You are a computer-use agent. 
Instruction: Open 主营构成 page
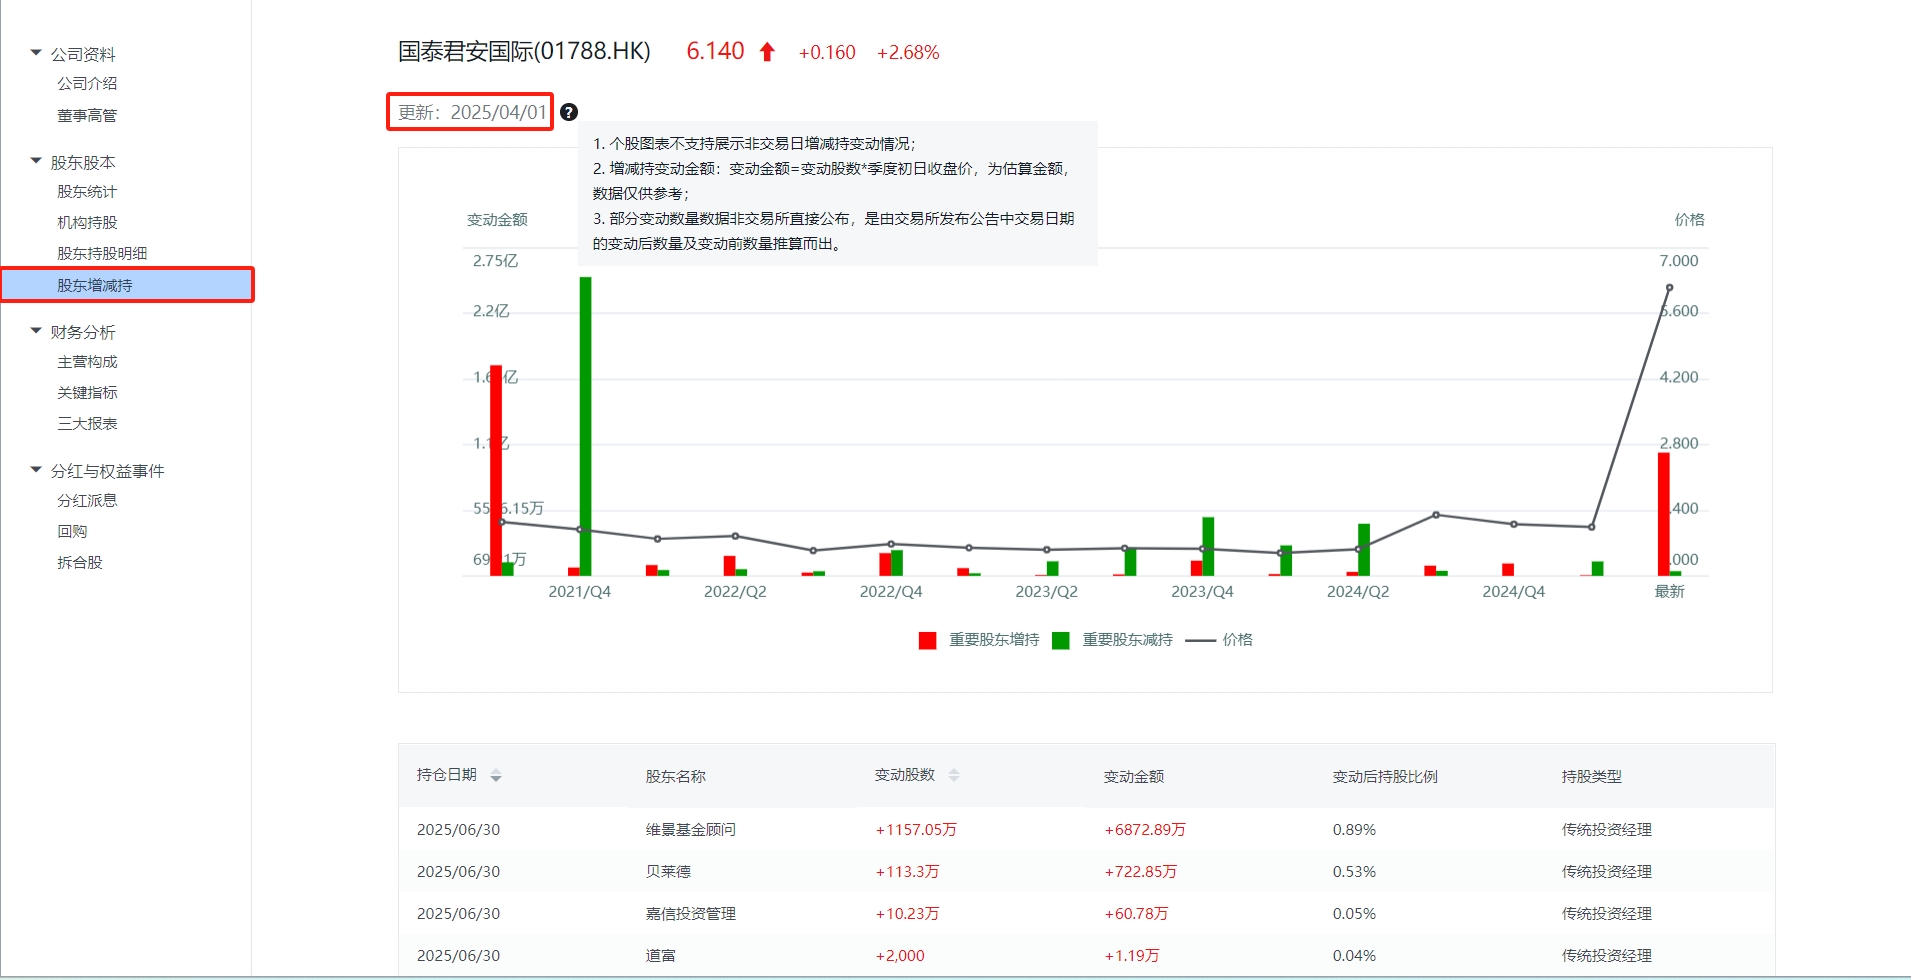click(x=87, y=362)
